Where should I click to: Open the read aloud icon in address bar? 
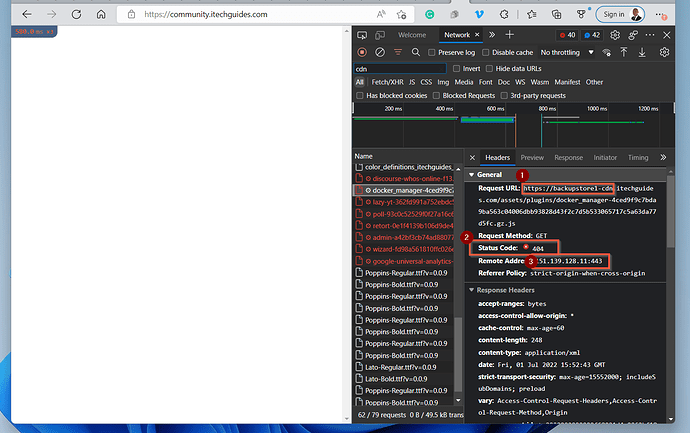coord(381,15)
